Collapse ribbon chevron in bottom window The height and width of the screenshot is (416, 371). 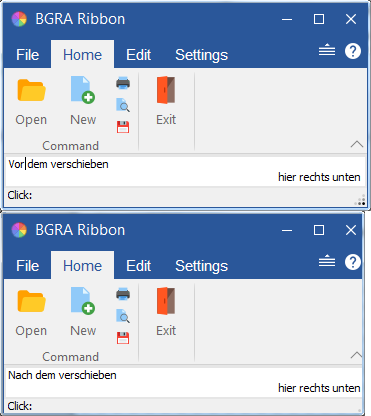pos(356,355)
